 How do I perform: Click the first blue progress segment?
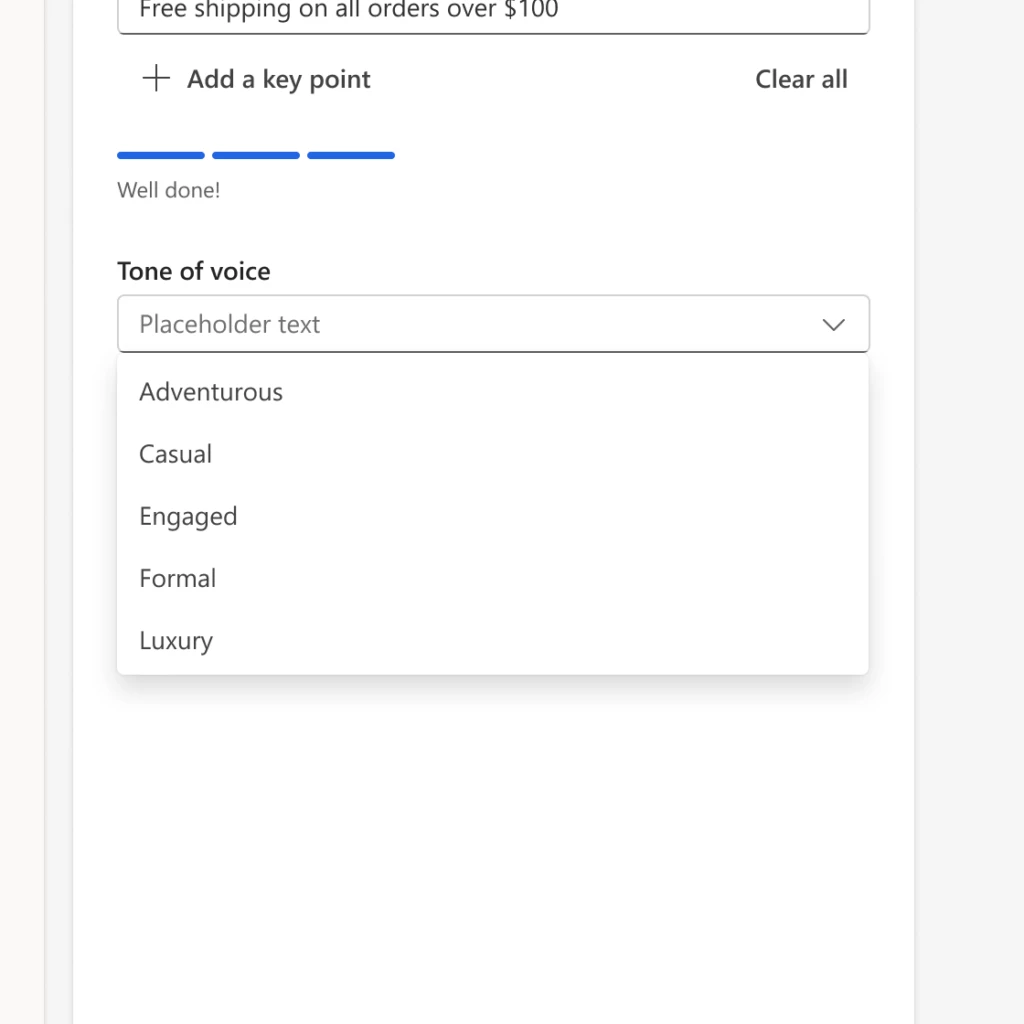point(160,155)
